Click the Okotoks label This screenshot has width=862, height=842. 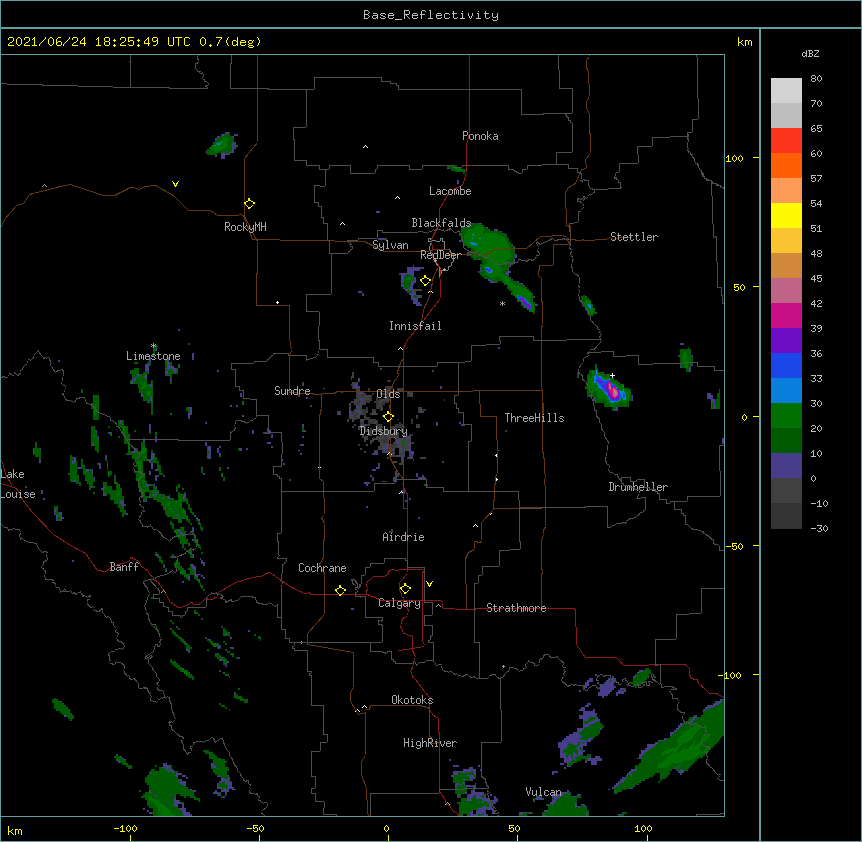tap(412, 700)
